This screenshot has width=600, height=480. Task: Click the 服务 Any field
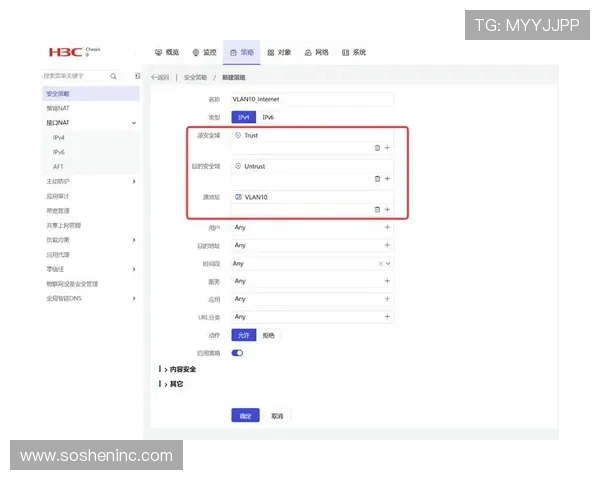tap(312, 281)
